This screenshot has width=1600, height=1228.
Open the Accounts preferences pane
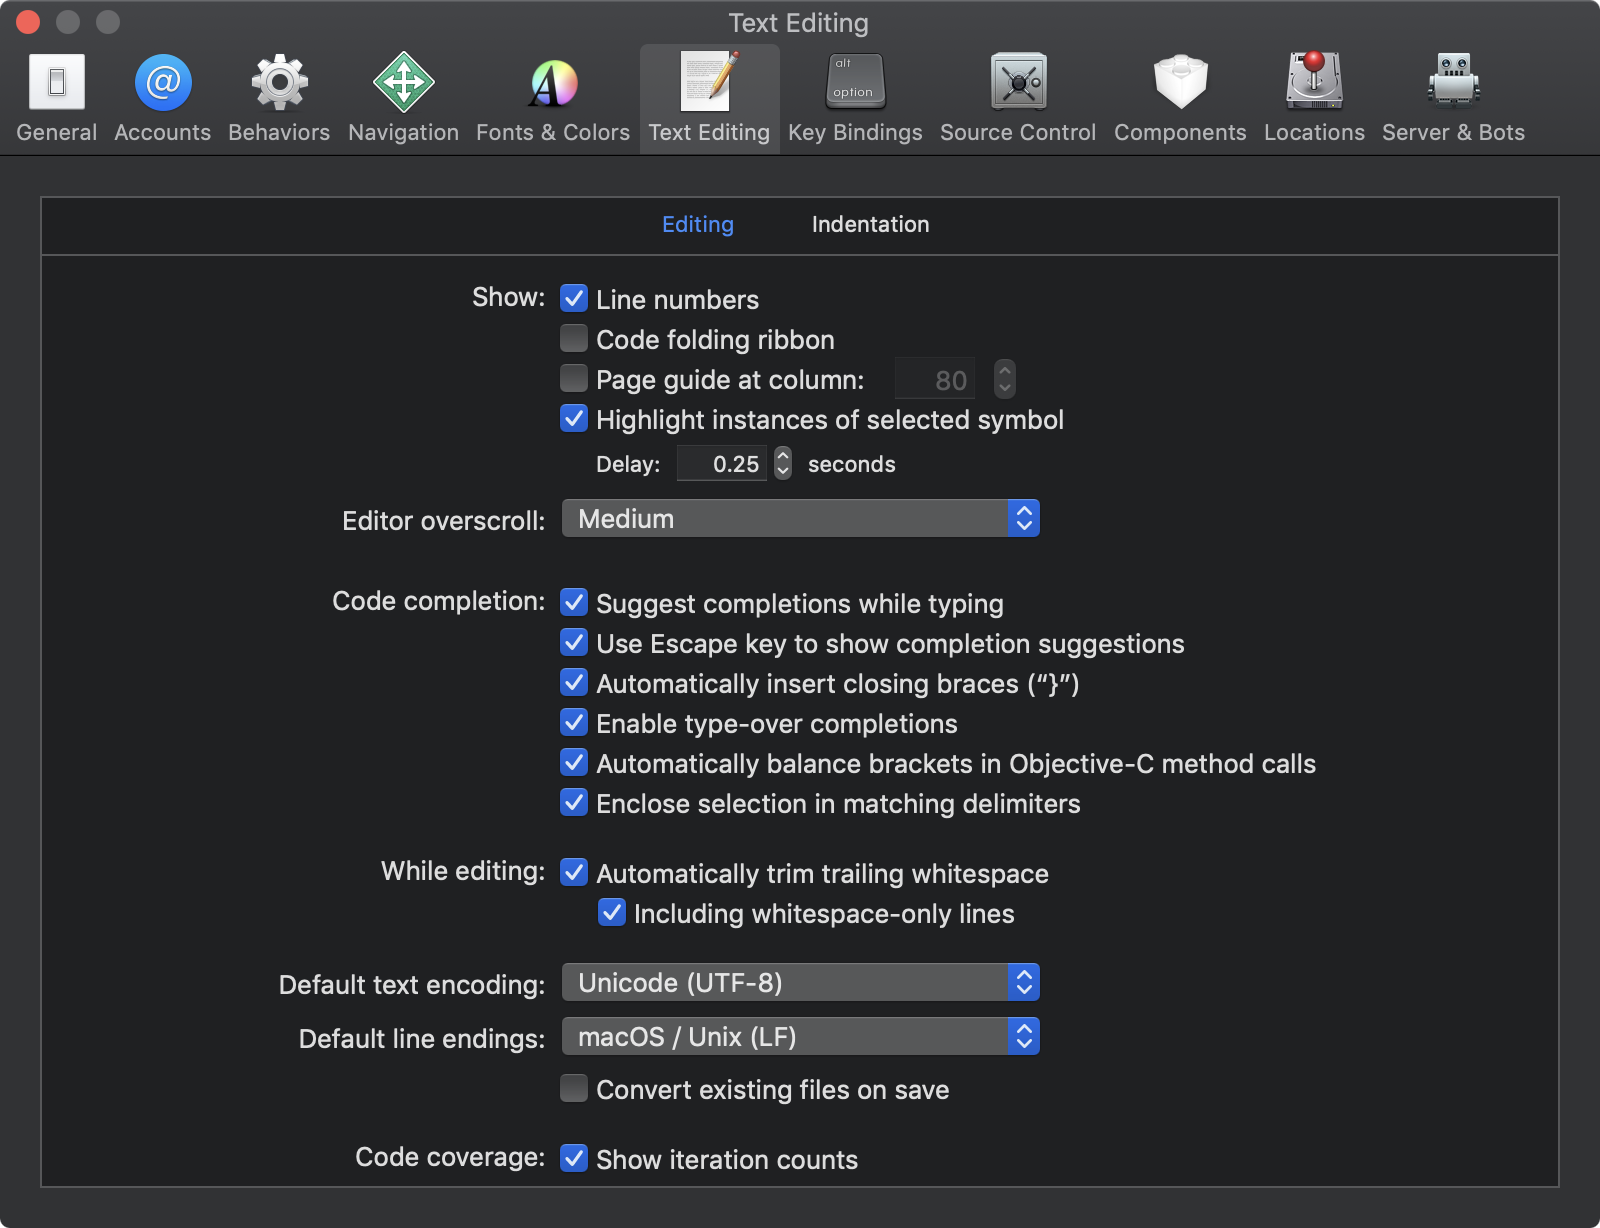pos(163,98)
